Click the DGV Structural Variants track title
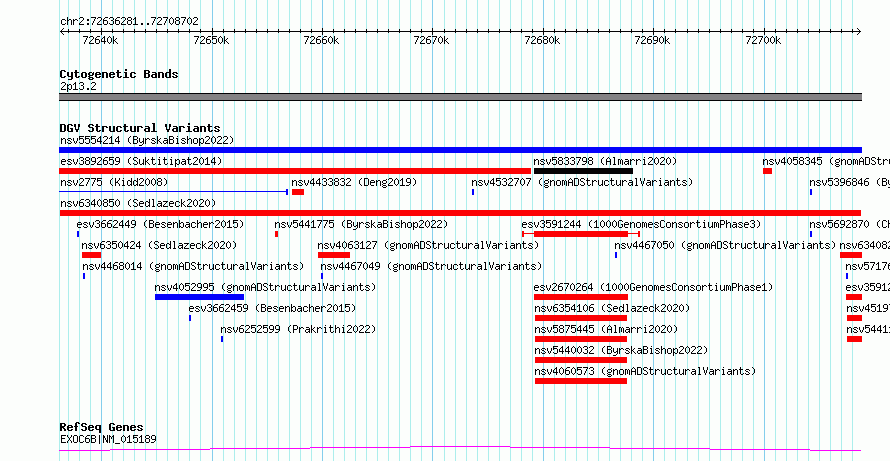Image resolution: width=890 pixels, height=461 pixels. [140, 128]
